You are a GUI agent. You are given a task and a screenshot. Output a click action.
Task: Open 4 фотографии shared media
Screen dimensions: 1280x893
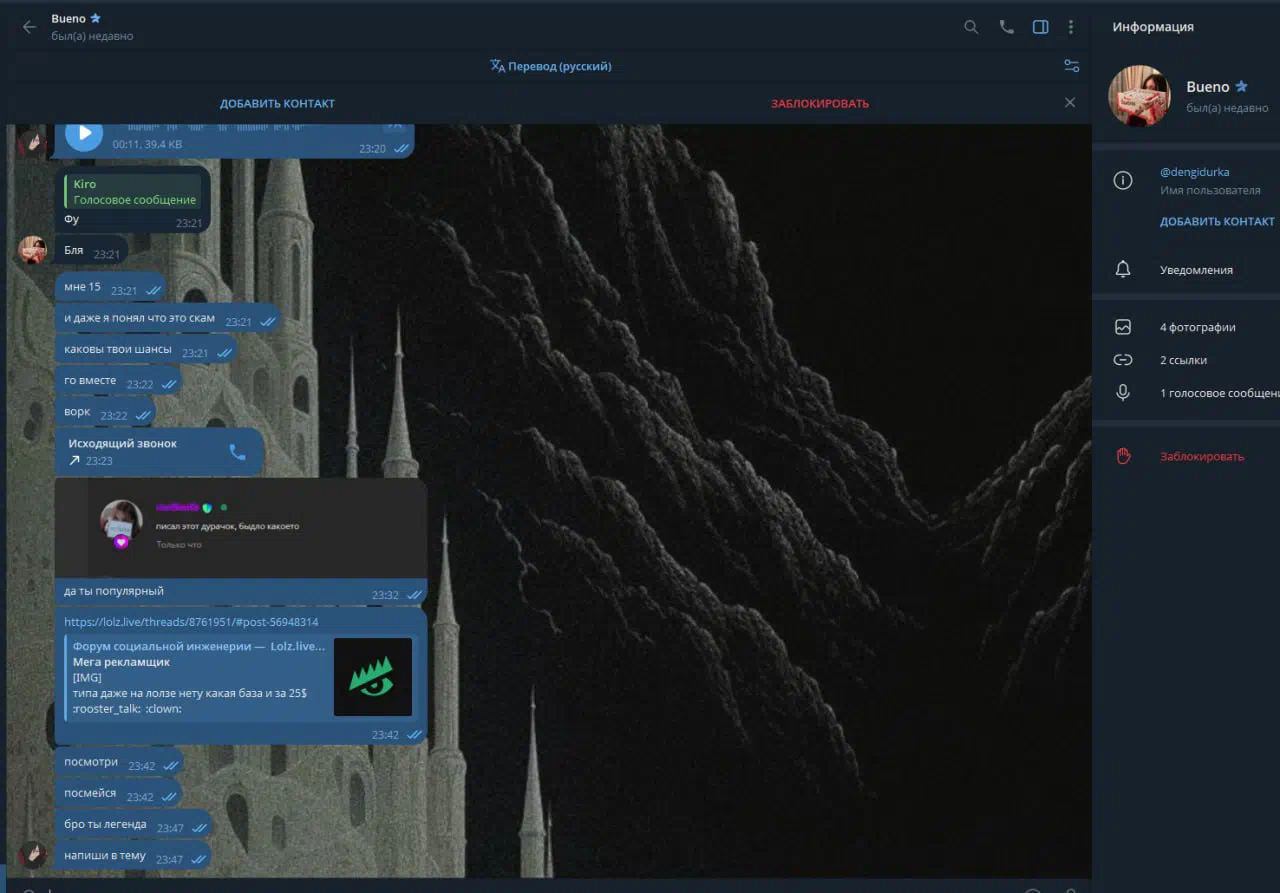(1197, 327)
